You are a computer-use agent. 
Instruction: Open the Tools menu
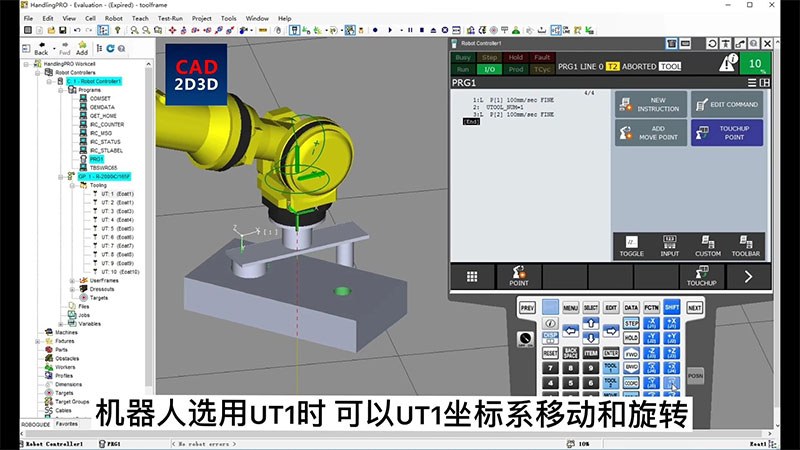229,18
